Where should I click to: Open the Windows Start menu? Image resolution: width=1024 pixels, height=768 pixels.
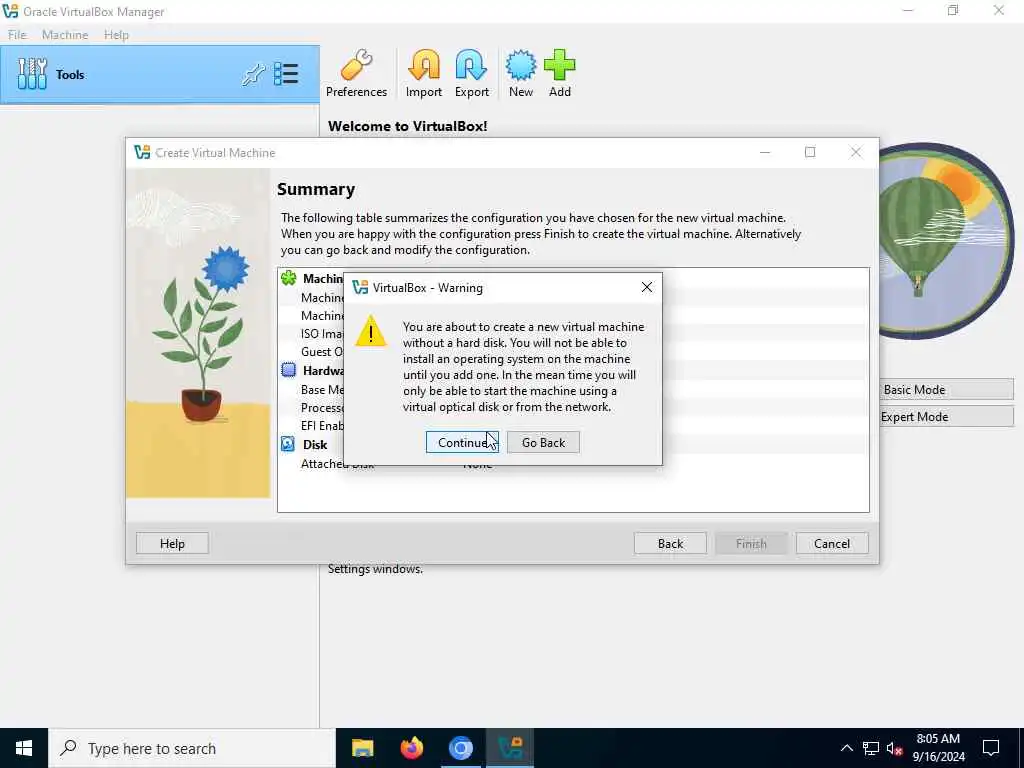coord(24,748)
